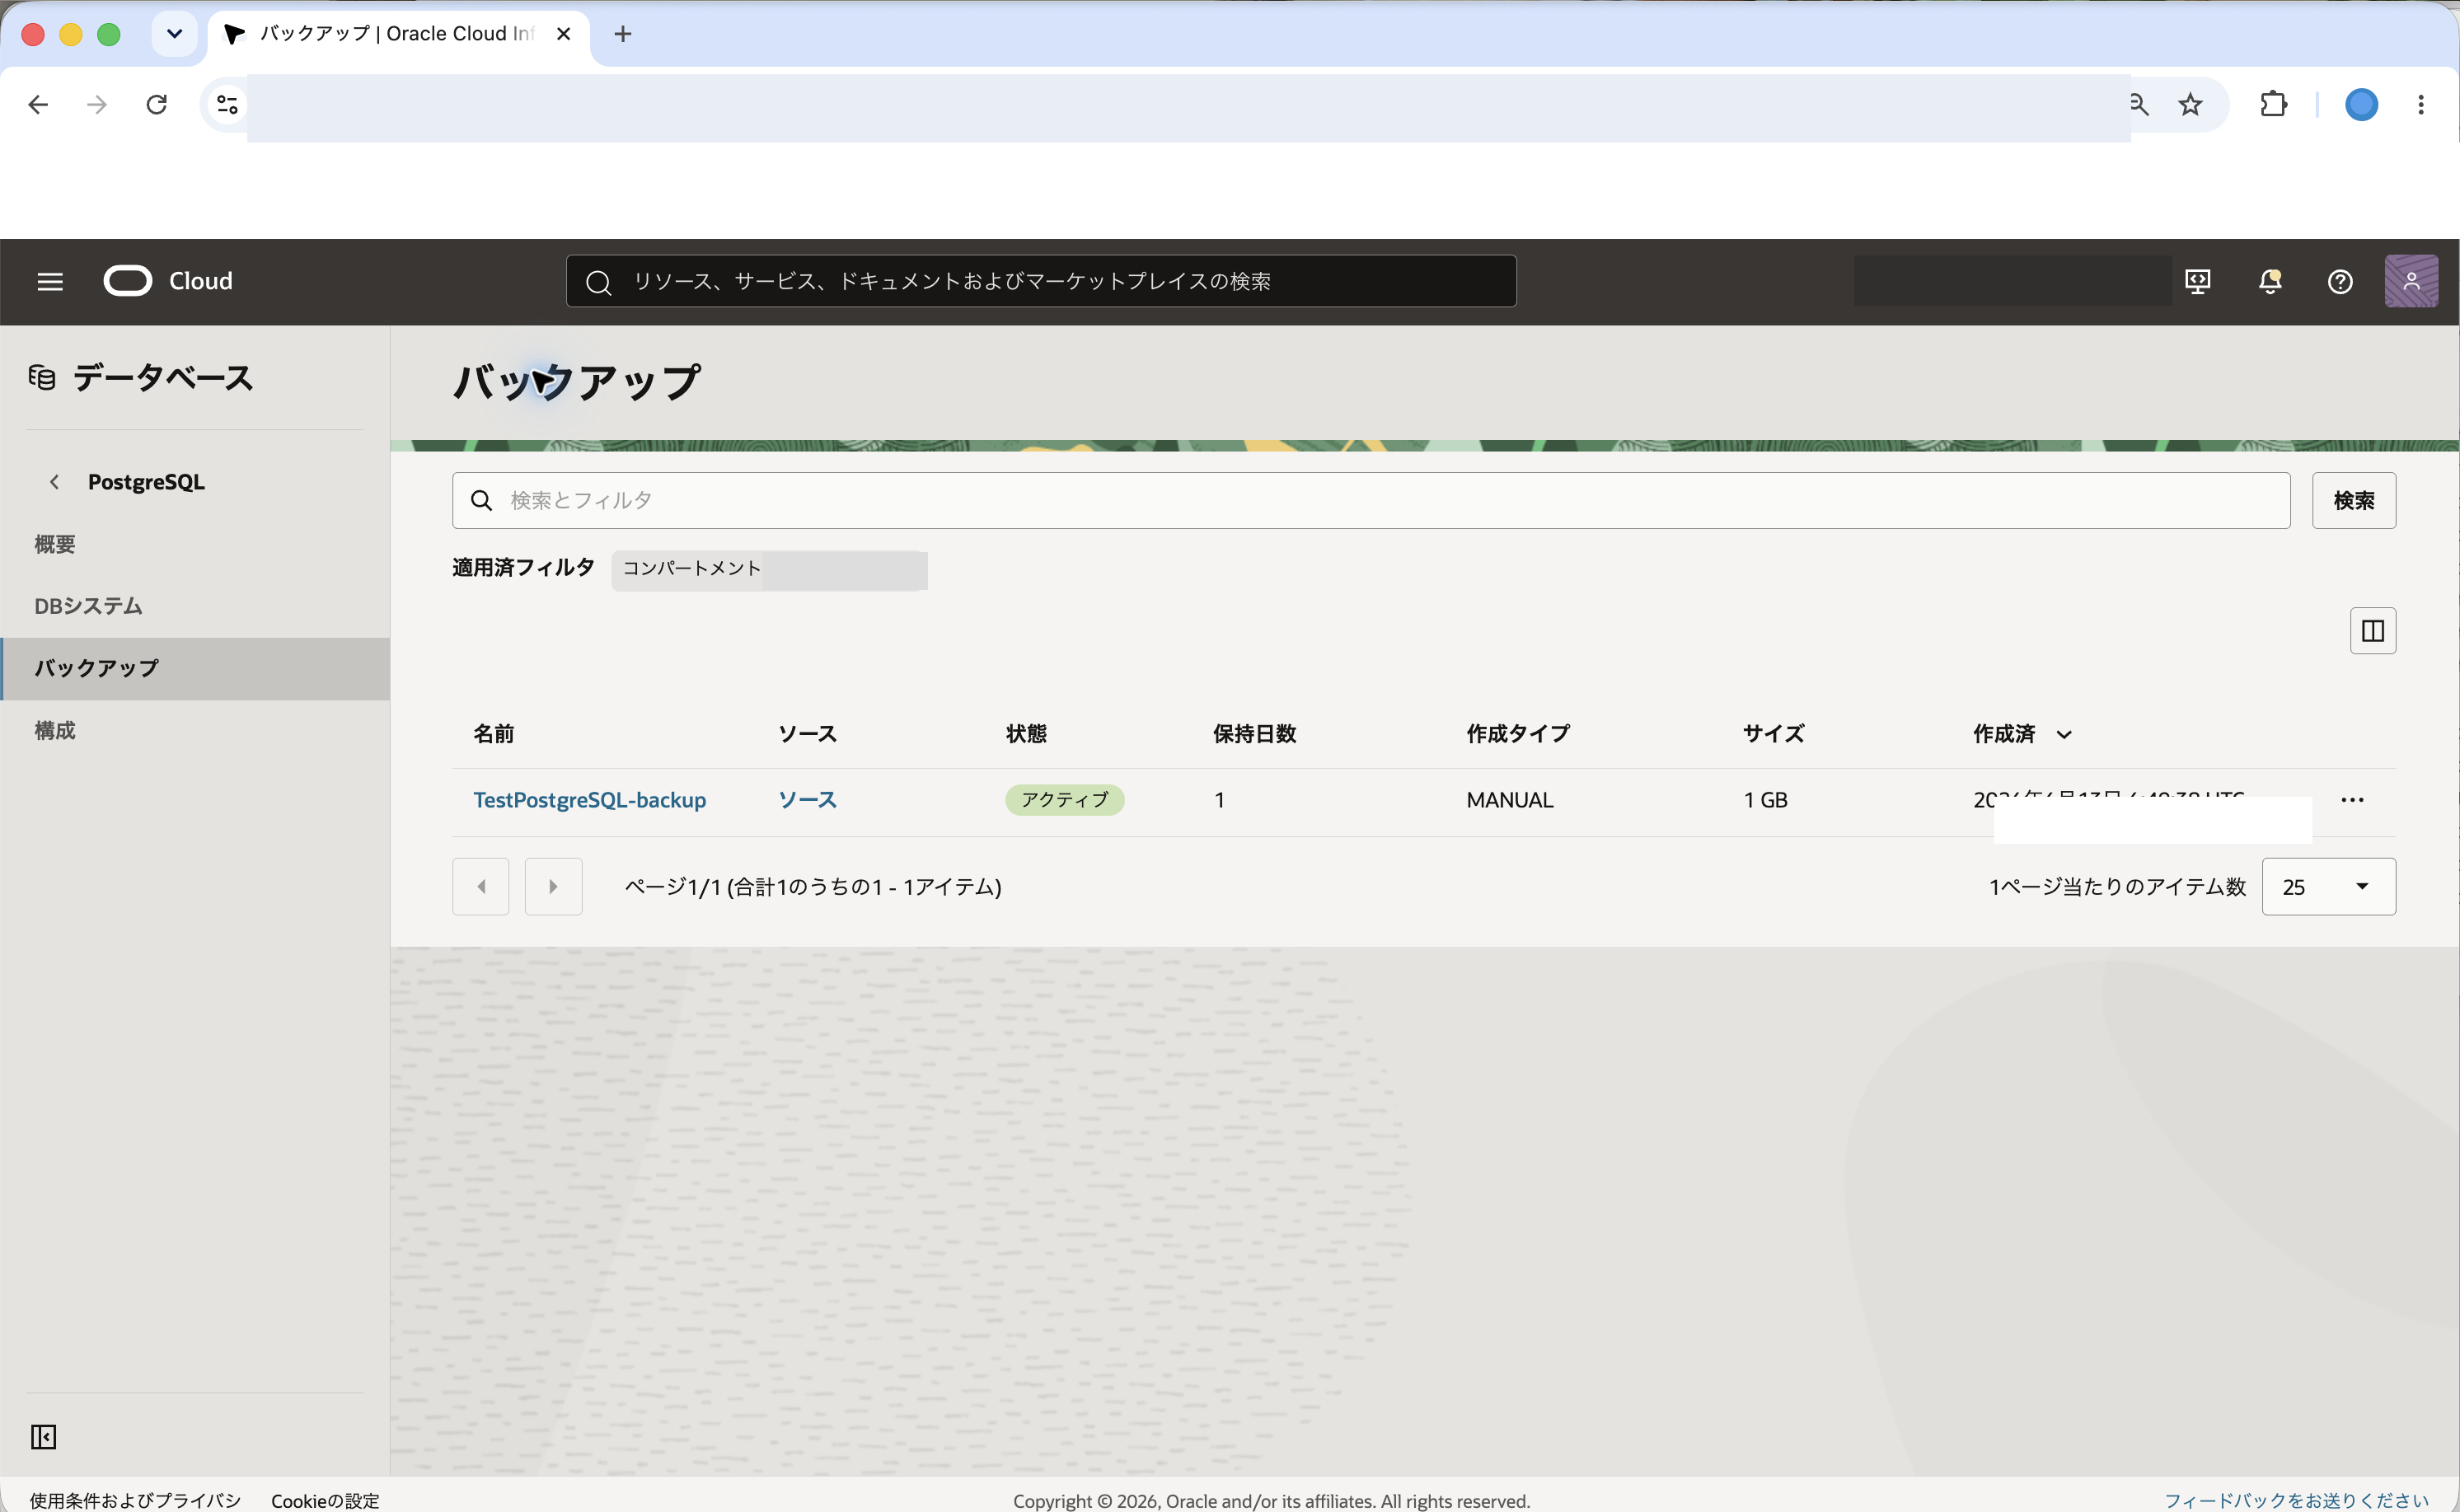Viewport: 2460px width, 1512px height.
Task: Click フィードバックをお送りください link
Action: click(2296, 1500)
